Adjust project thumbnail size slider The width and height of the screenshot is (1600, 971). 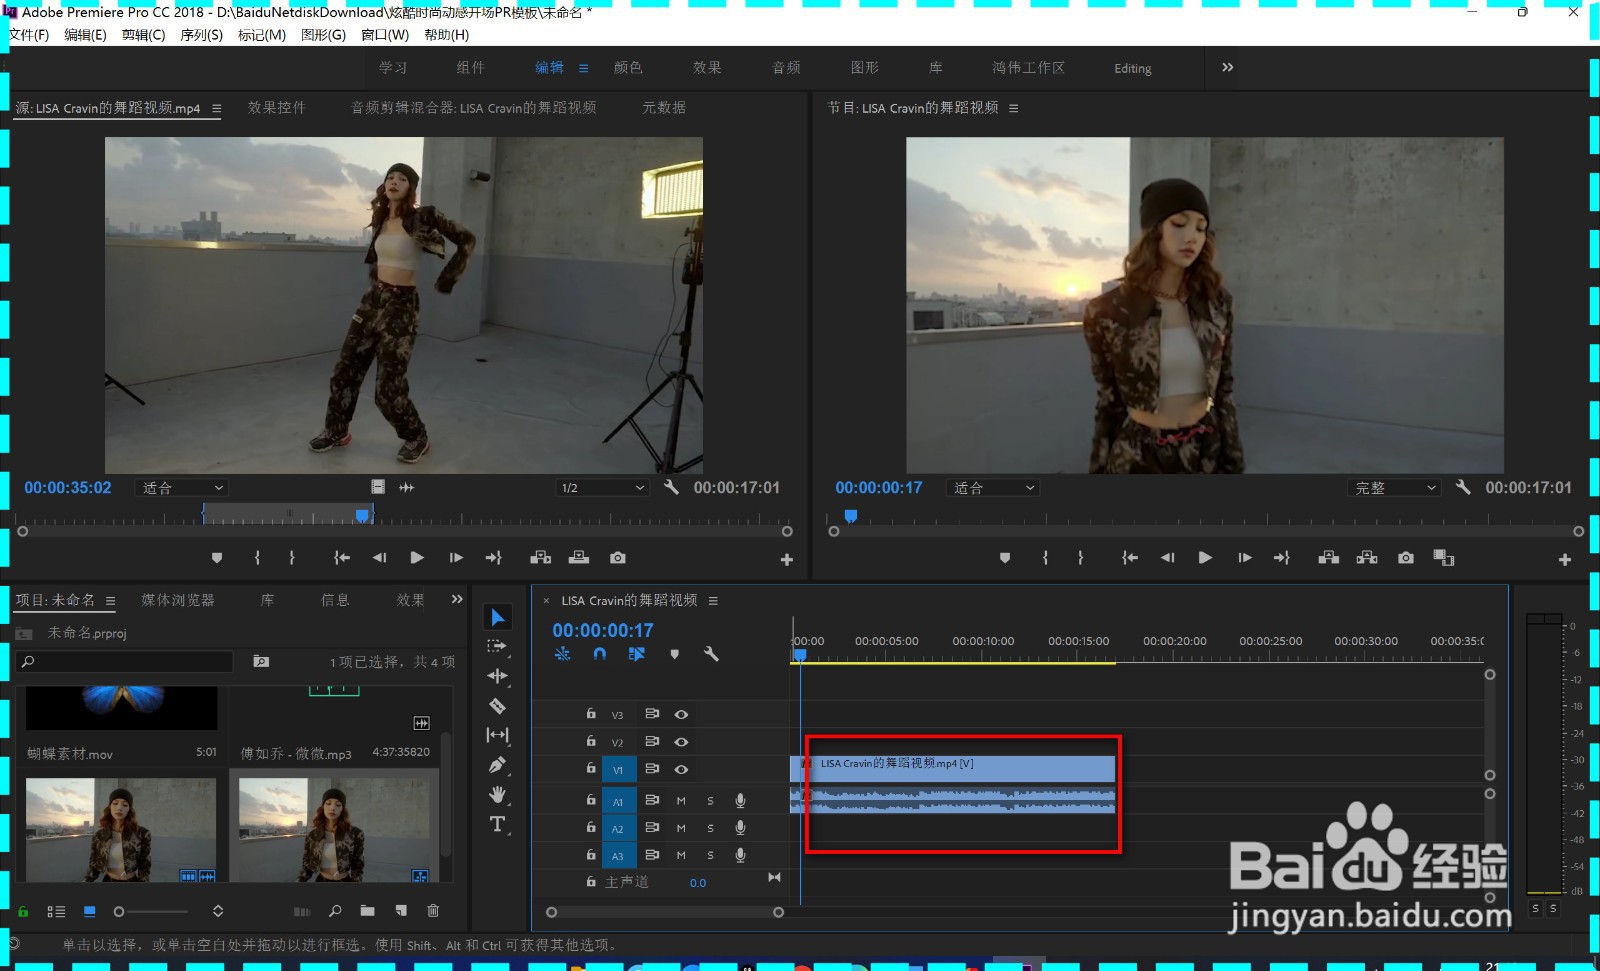[120, 912]
